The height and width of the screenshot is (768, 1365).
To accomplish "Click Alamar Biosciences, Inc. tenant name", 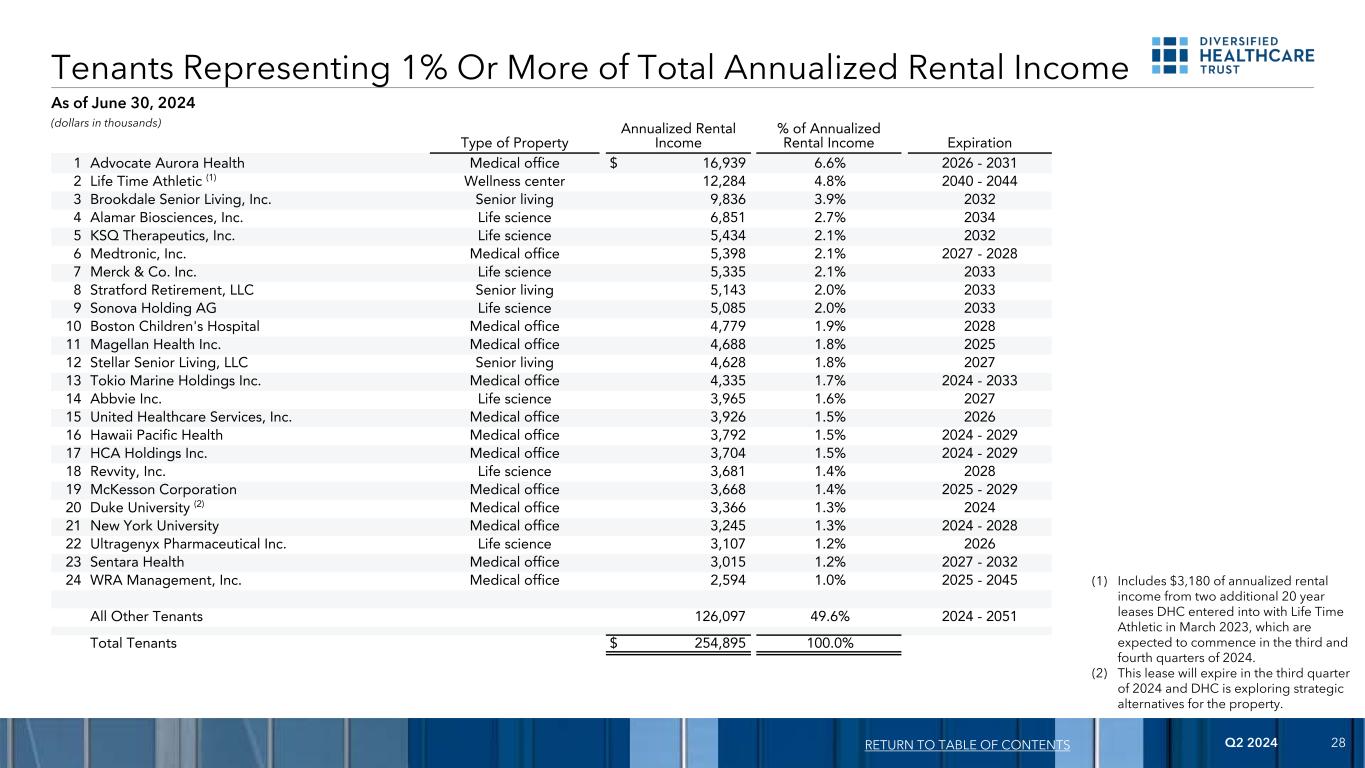I will 166,217.
